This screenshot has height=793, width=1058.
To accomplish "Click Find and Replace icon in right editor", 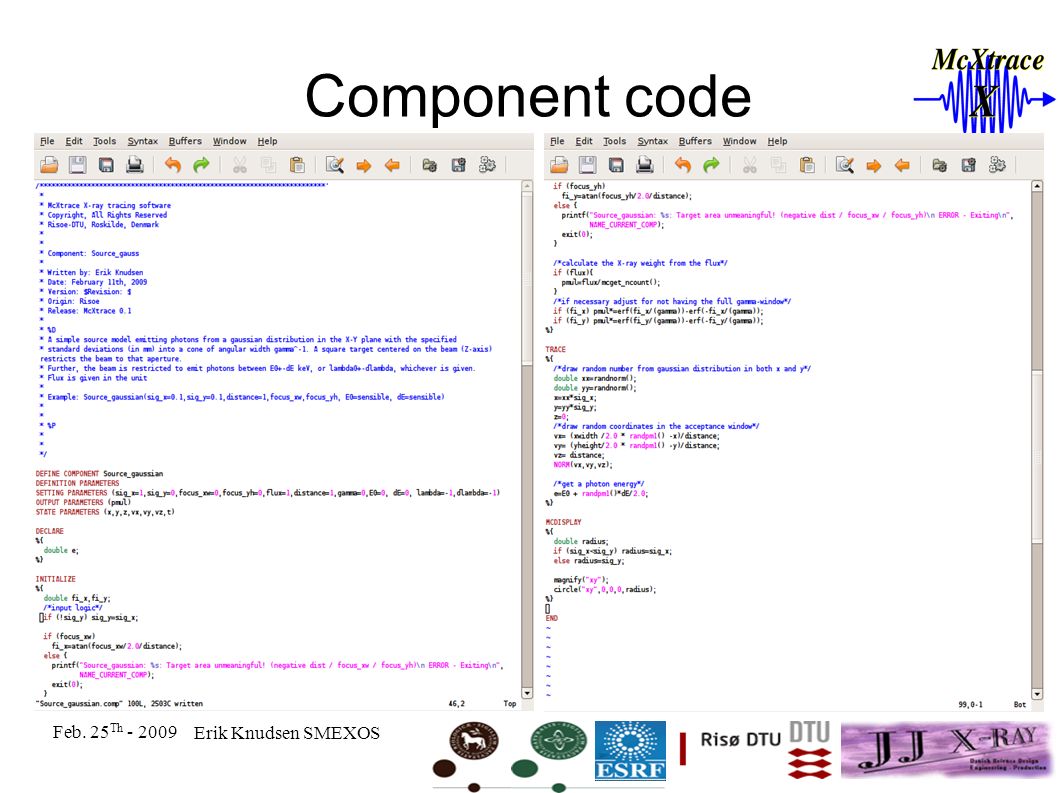I will point(845,165).
